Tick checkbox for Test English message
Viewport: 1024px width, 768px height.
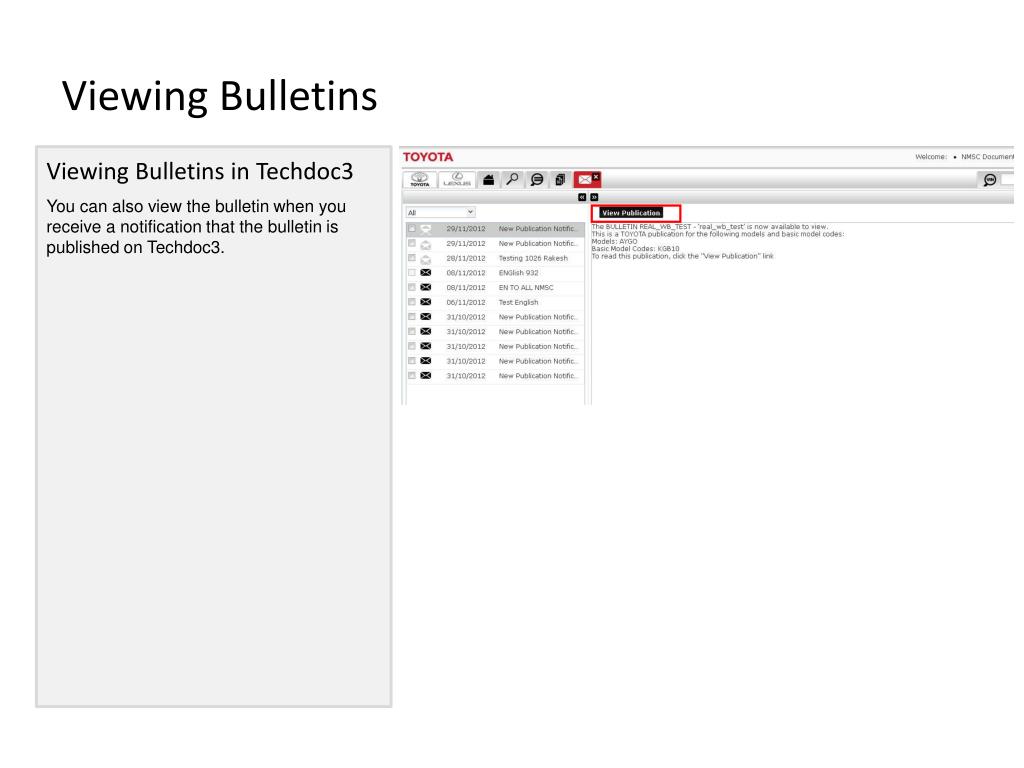pos(411,302)
